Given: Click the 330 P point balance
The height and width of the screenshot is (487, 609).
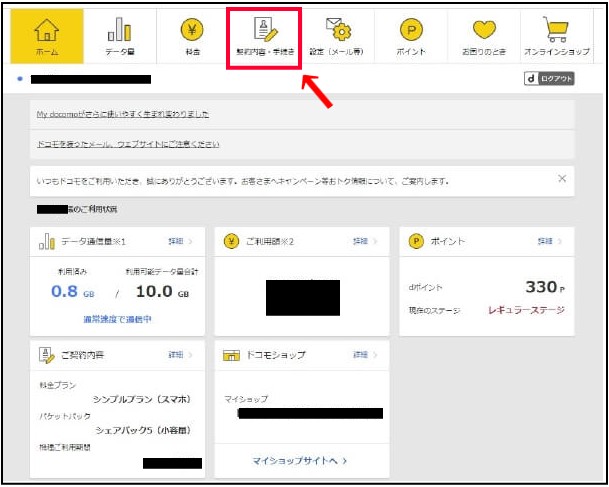Looking at the screenshot, I should point(545,287).
